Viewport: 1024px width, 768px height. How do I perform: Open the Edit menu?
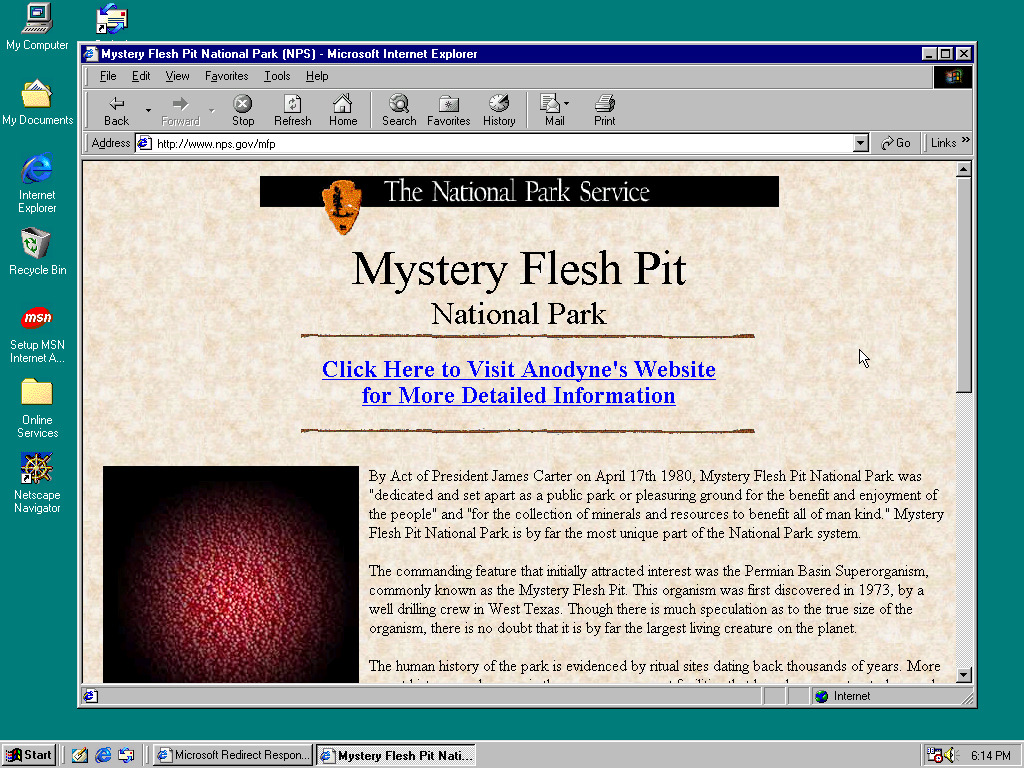(x=141, y=76)
